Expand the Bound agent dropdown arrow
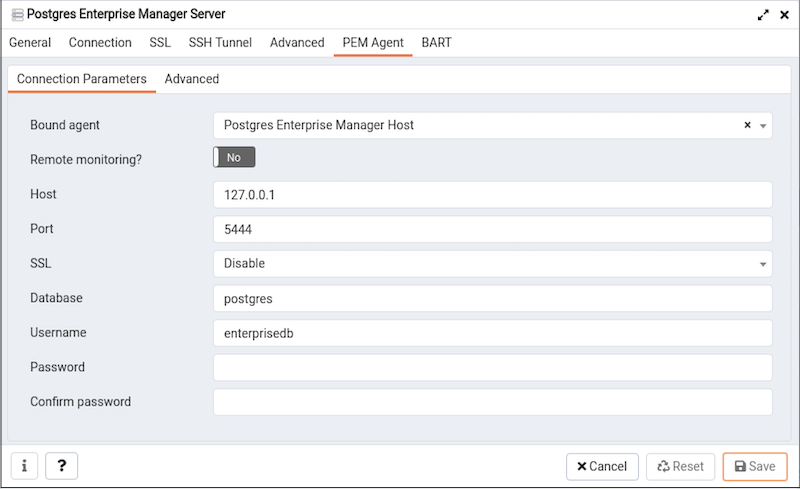Image resolution: width=800 pixels, height=489 pixels. [x=763, y=126]
